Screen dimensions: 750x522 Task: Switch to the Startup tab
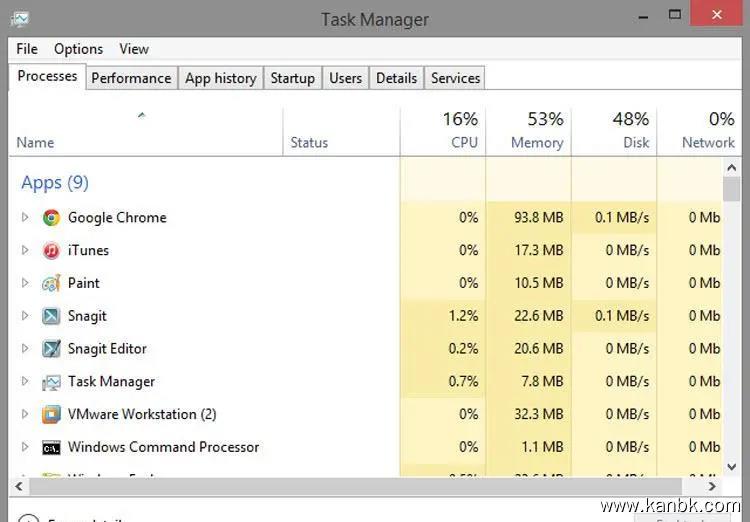(292, 78)
